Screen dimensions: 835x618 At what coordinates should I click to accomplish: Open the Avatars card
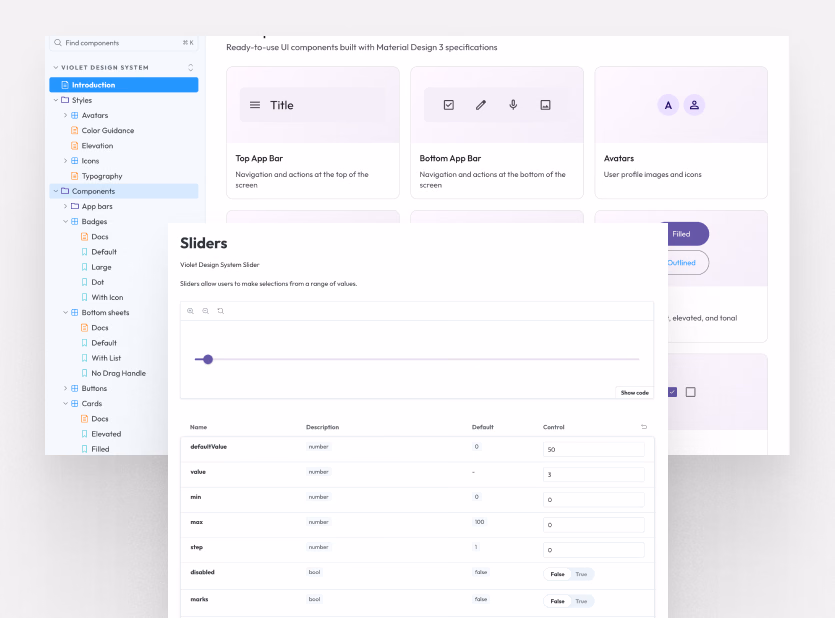pos(681,133)
